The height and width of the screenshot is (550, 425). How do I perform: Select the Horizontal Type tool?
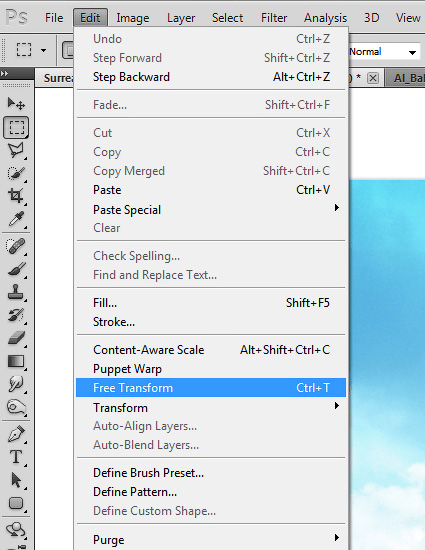tap(16, 457)
